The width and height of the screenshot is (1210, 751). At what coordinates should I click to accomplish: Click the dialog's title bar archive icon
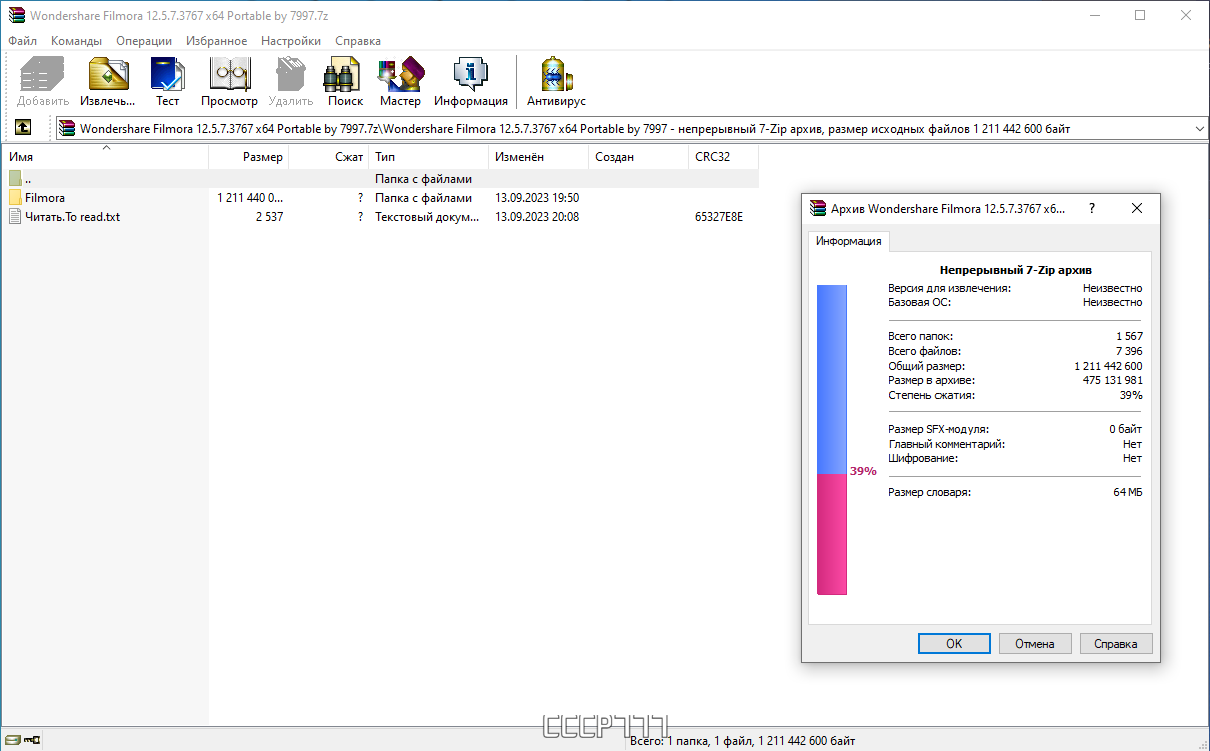click(x=818, y=209)
